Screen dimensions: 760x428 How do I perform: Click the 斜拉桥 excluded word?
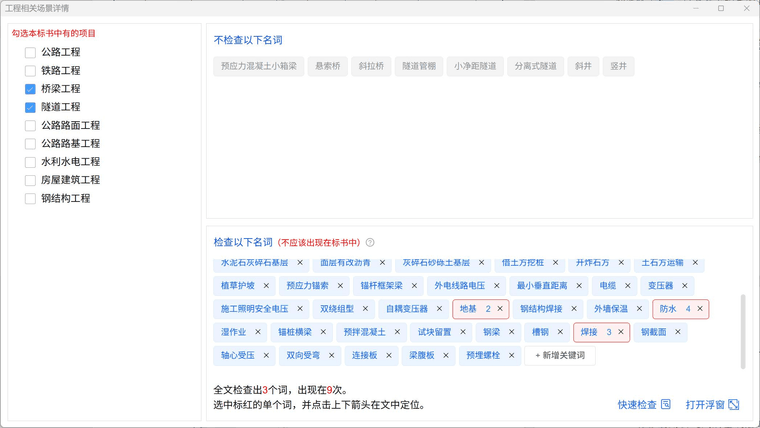click(371, 66)
